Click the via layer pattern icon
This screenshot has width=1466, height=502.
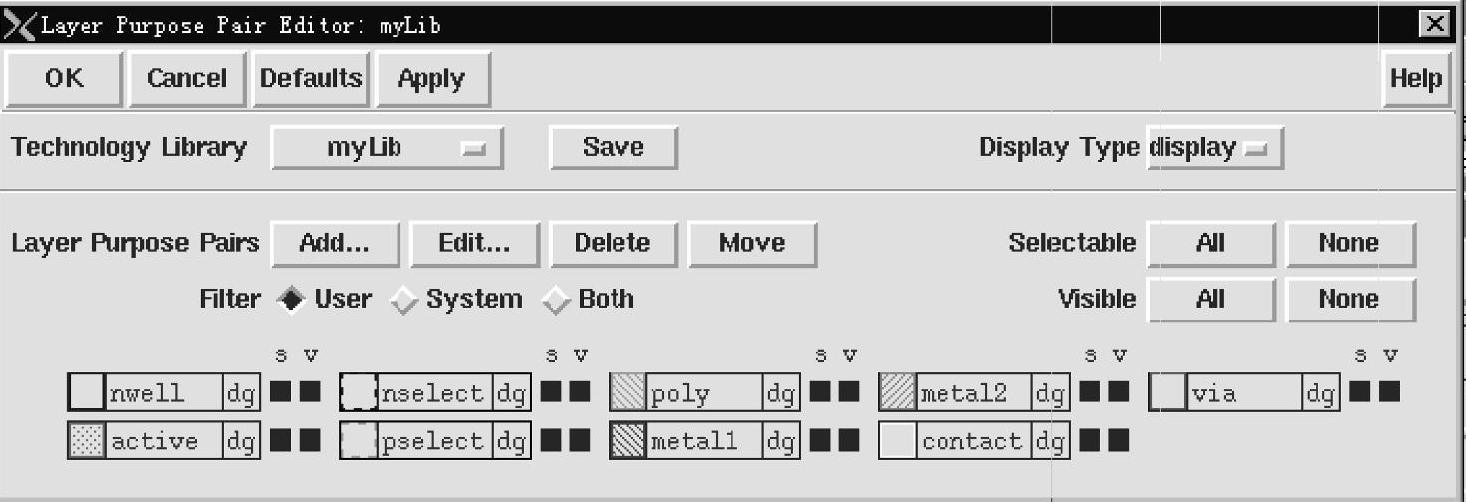tap(1168, 393)
